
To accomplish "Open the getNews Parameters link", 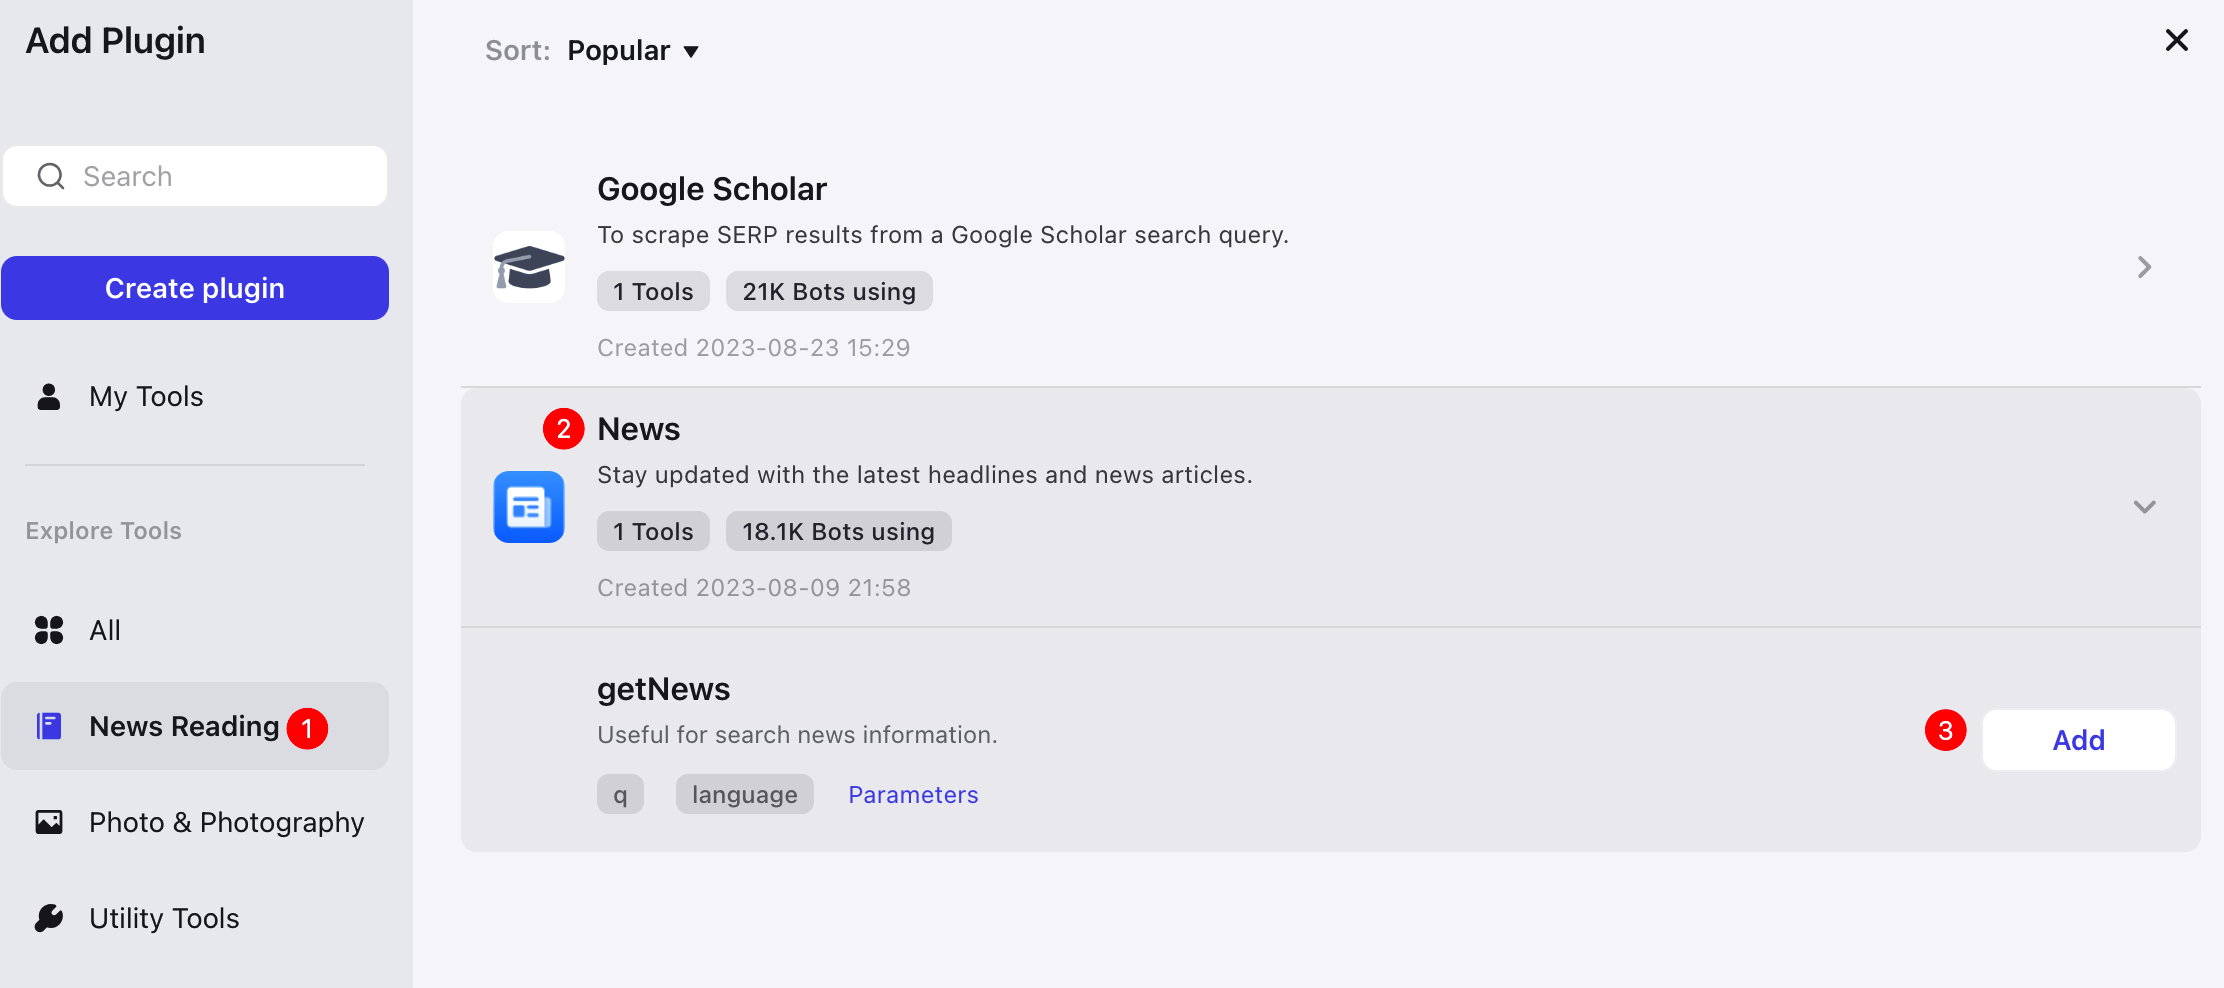I will coord(913,795).
